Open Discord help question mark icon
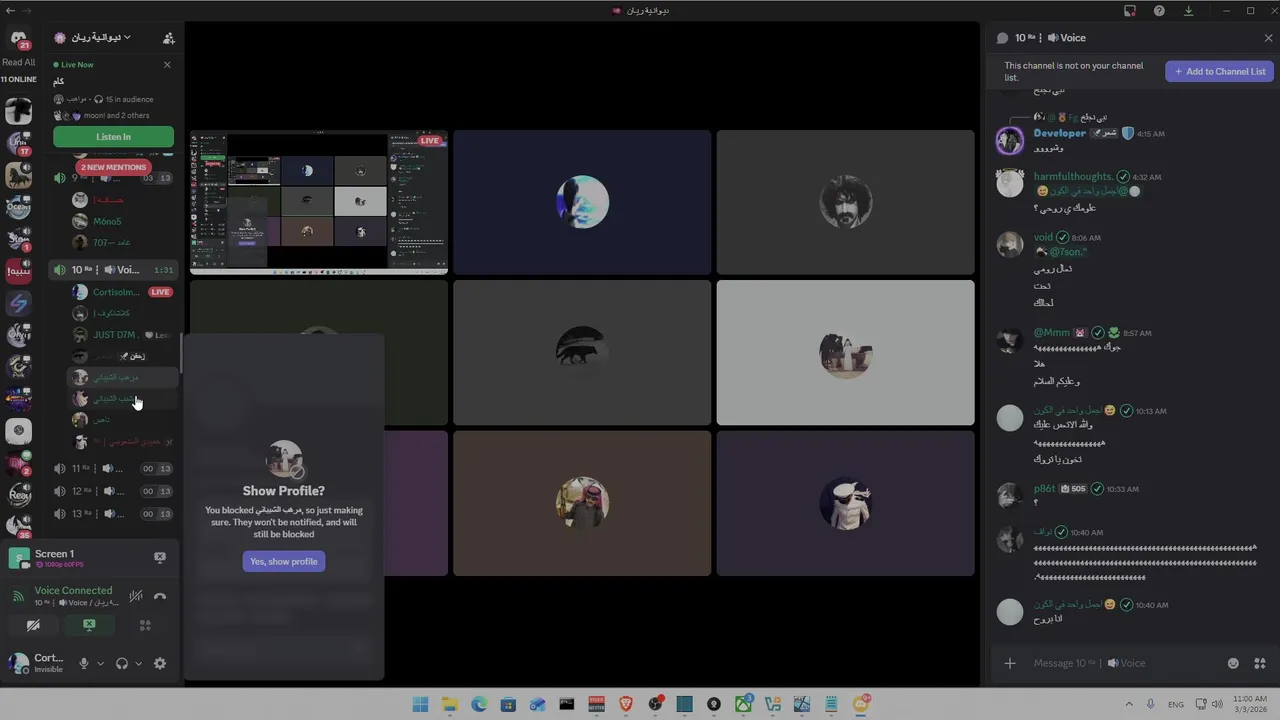Image resolution: width=1280 pixels, height=720 pixels. point(1159,11)
